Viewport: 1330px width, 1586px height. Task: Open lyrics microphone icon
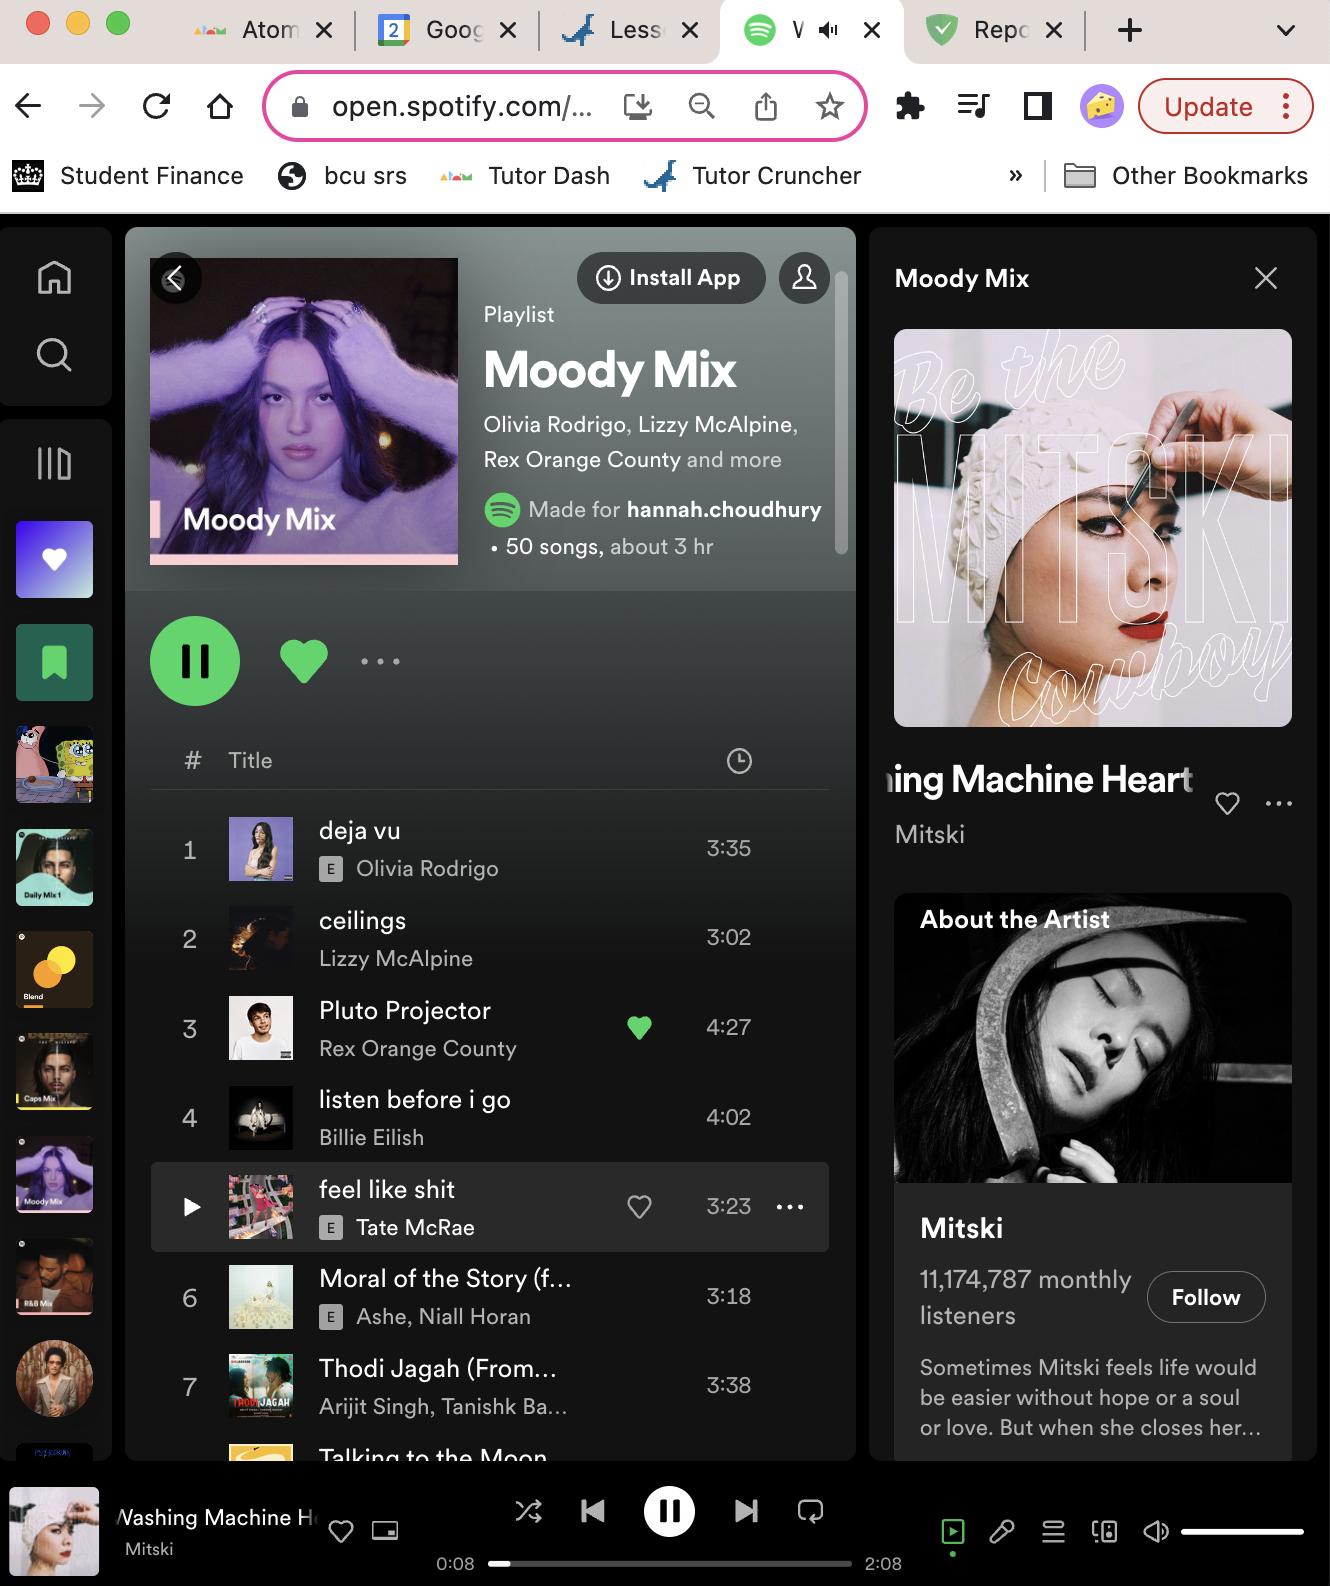(1002, 1531)
